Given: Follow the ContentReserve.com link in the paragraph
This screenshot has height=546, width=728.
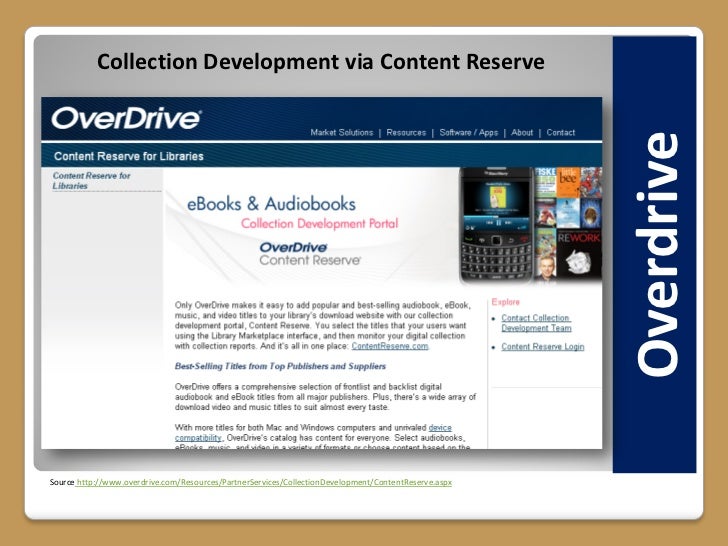Looking at the screenshot, I should tap(390, 346).
